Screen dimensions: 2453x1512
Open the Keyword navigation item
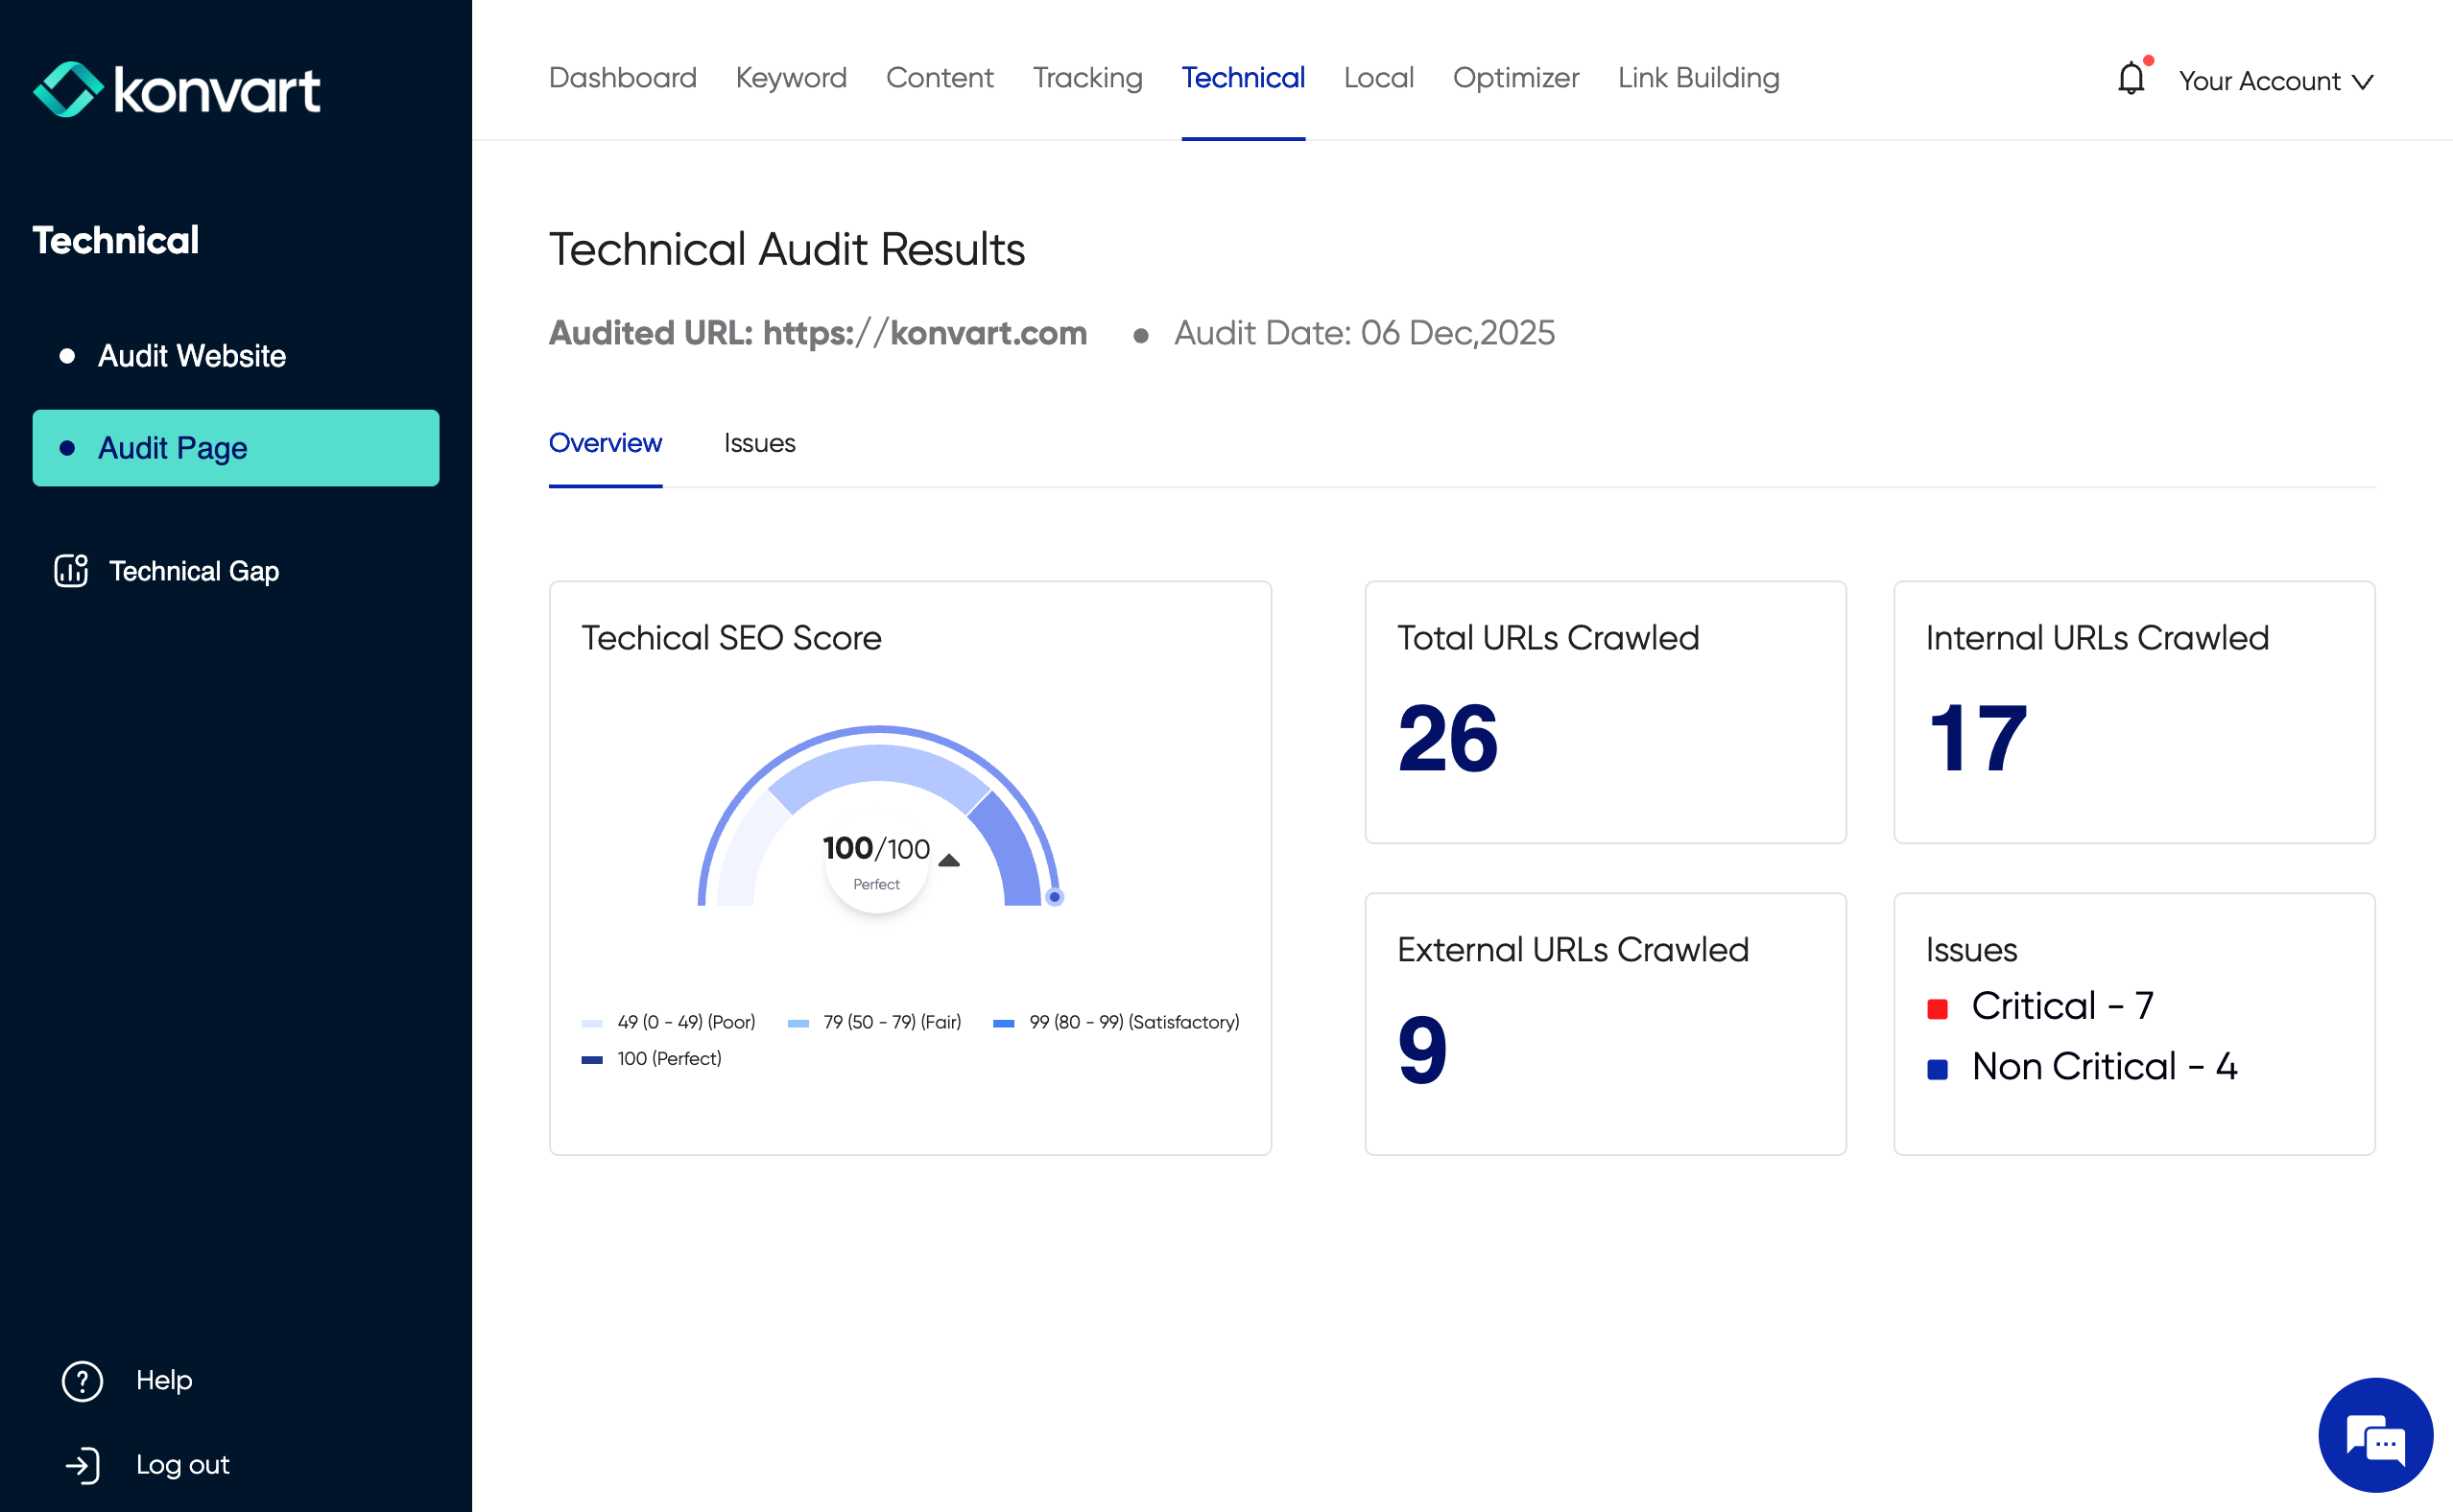coord(791,77)
